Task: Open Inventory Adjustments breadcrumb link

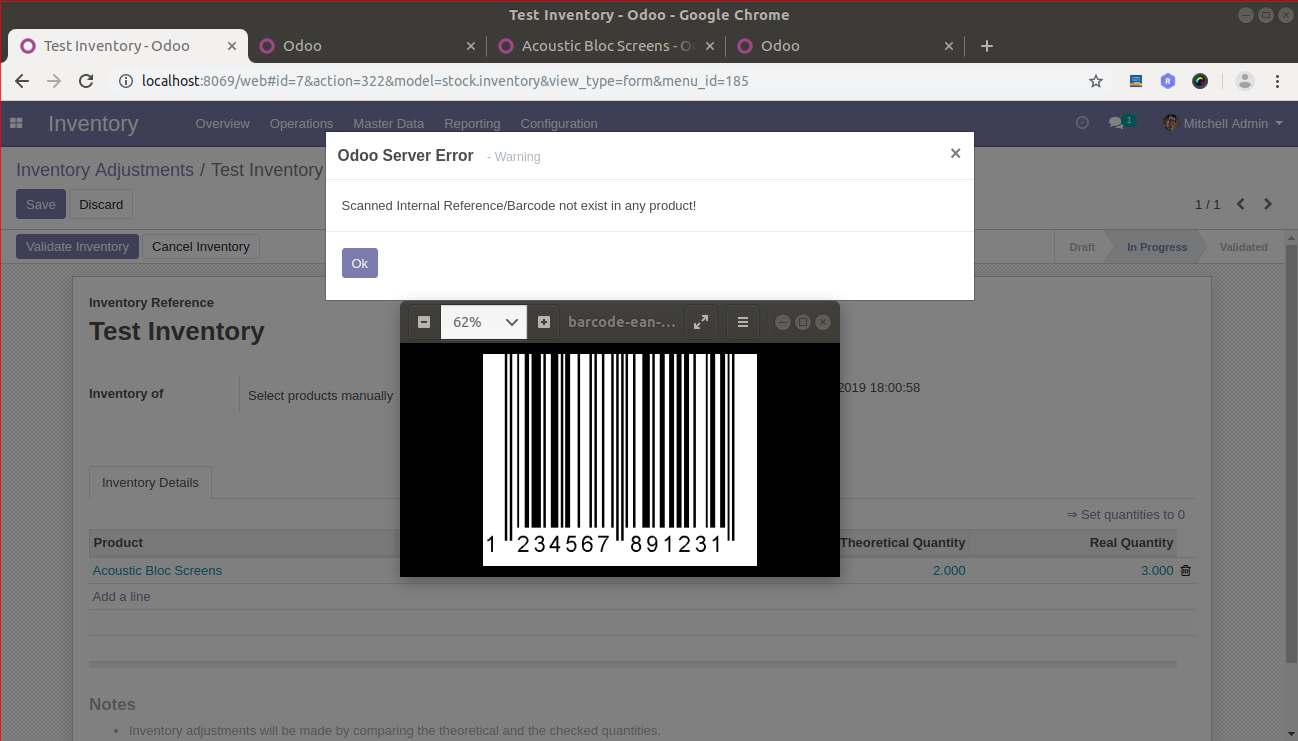Action: [105, 170]
